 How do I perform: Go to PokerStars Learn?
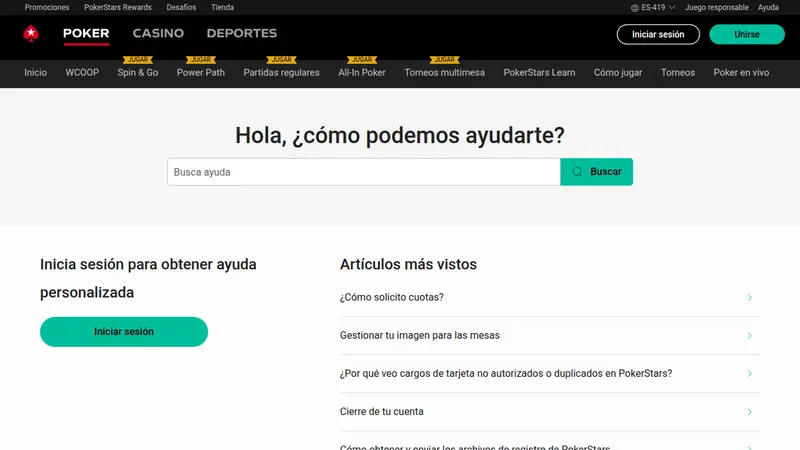(539, 72)
